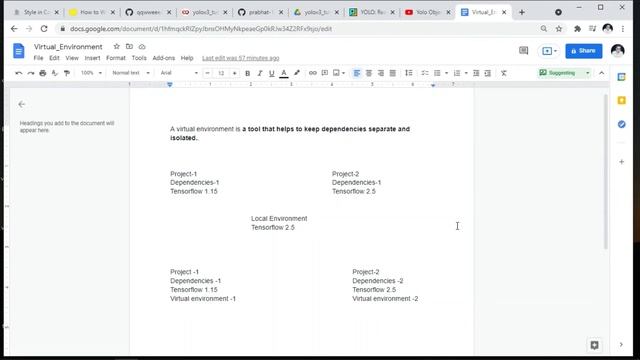
Task: Set justified alignment
Action: pyautogui.click(x=392, y=73)
